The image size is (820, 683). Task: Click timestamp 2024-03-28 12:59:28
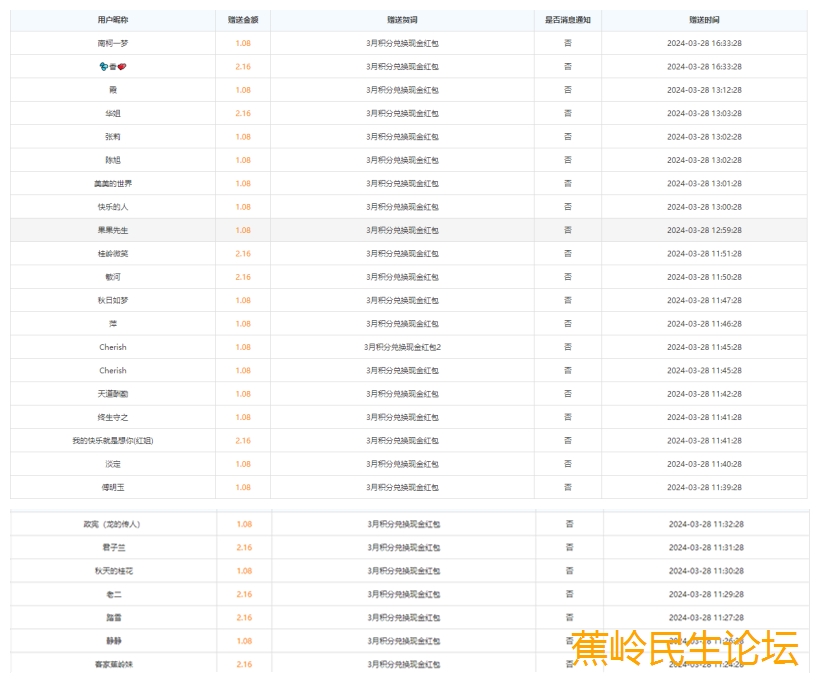pyautogui.click(x=704, y=230)
